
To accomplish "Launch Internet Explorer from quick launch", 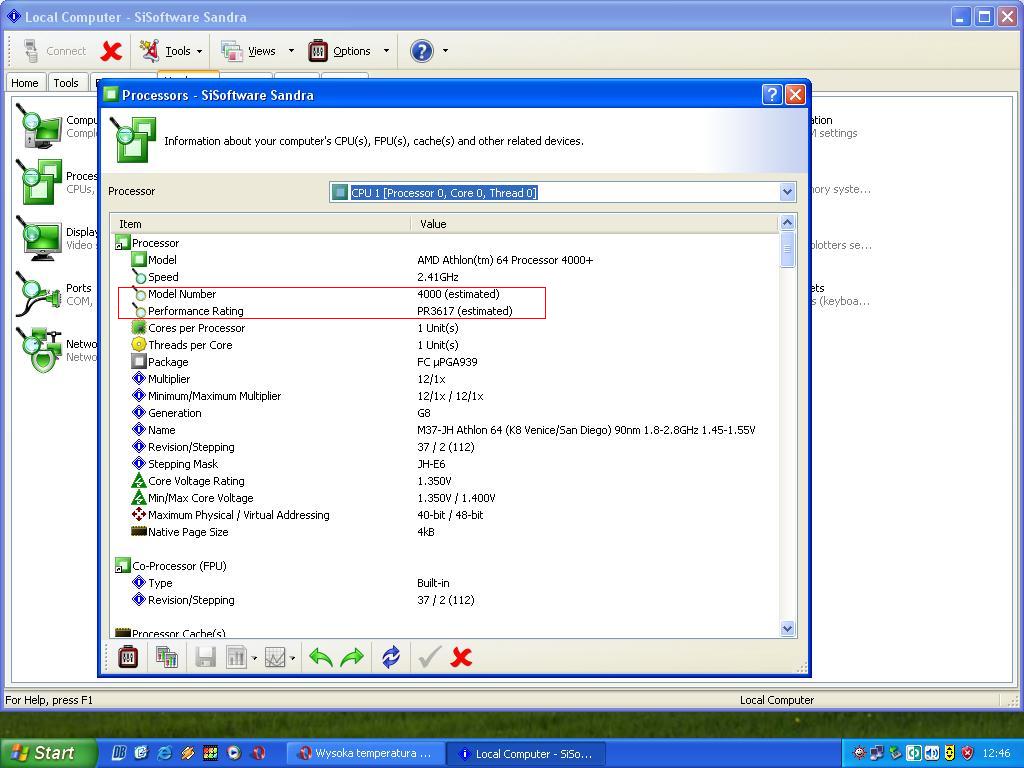I will 165,753.
